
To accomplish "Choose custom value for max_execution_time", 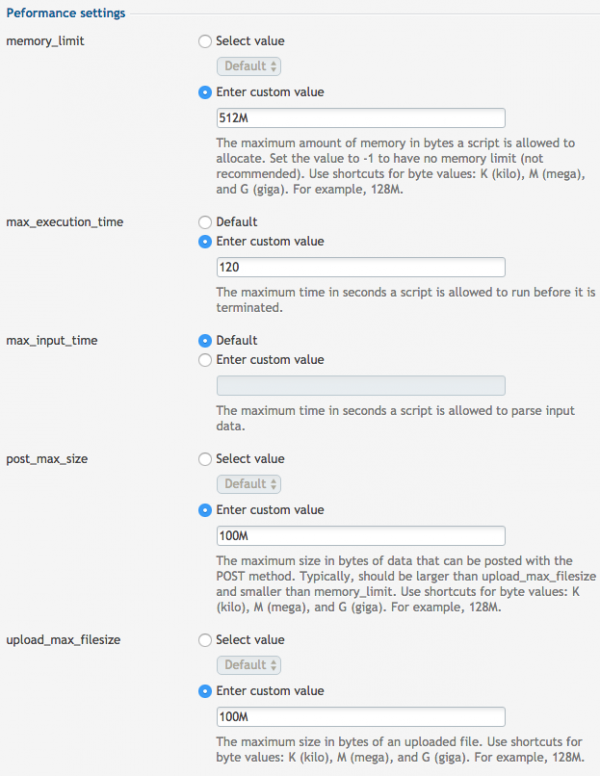I will (205, 242).
